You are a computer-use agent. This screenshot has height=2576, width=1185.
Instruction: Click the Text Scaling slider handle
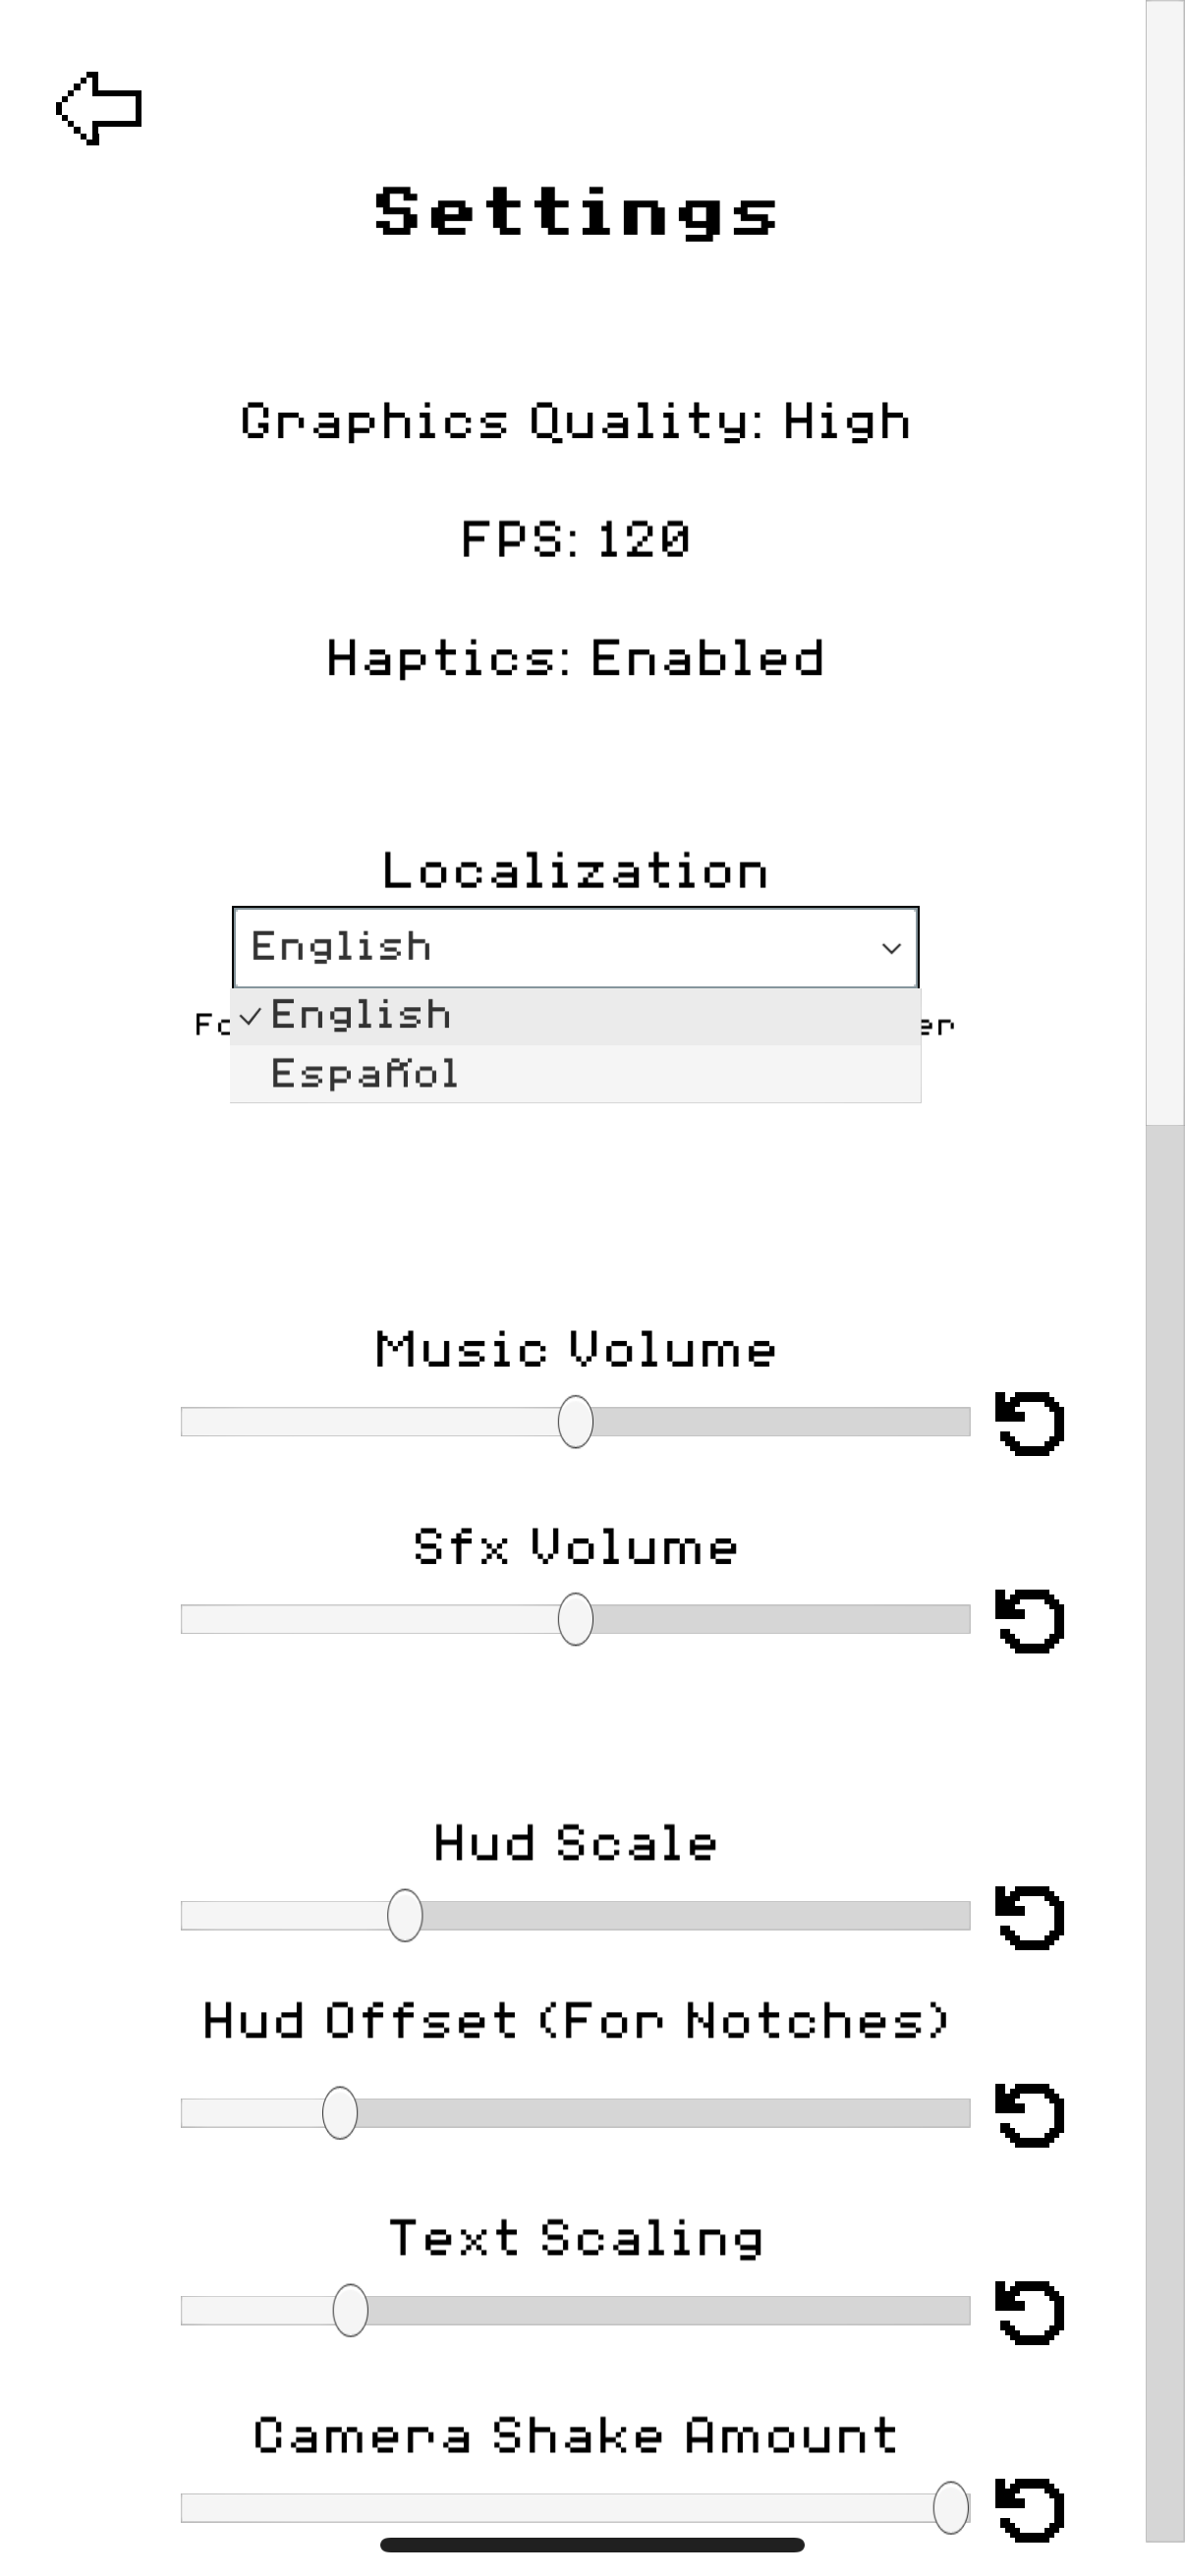click(x=350, y=2310)
